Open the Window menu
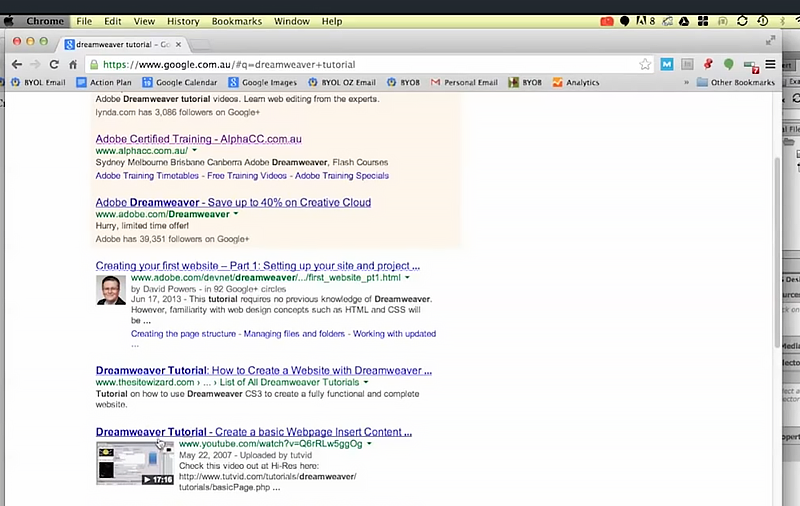This screenshot has height=506, width=800. [x=292, y=21]
